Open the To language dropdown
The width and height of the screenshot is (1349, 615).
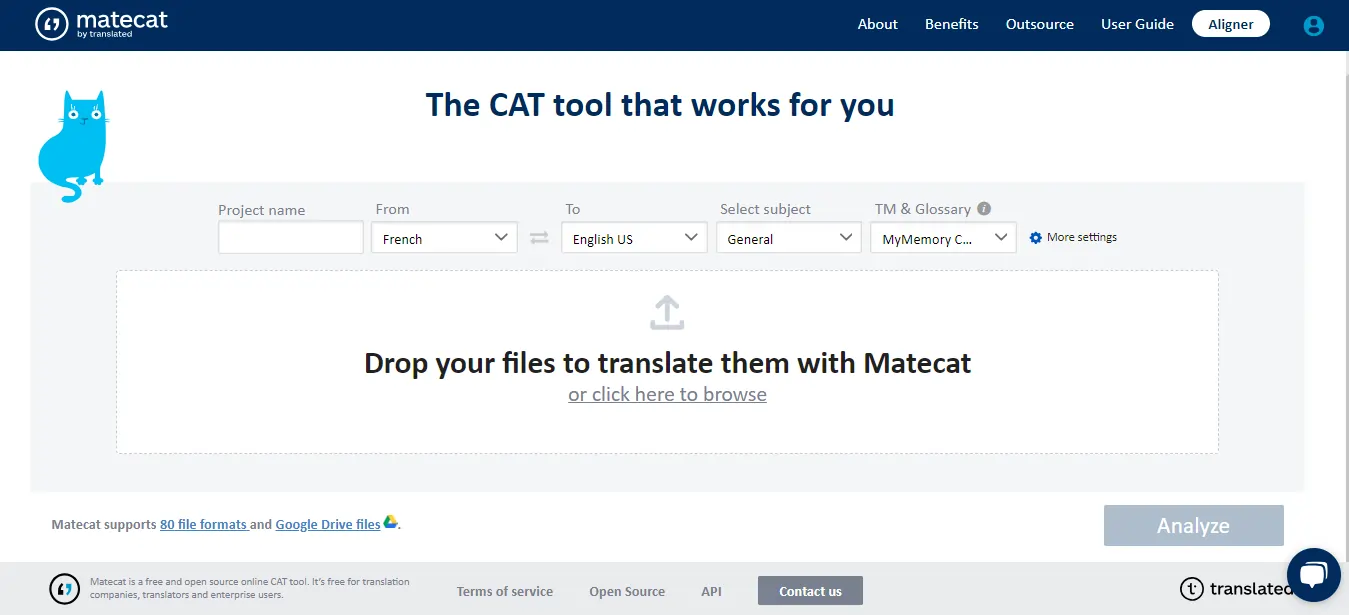(634, 238)
